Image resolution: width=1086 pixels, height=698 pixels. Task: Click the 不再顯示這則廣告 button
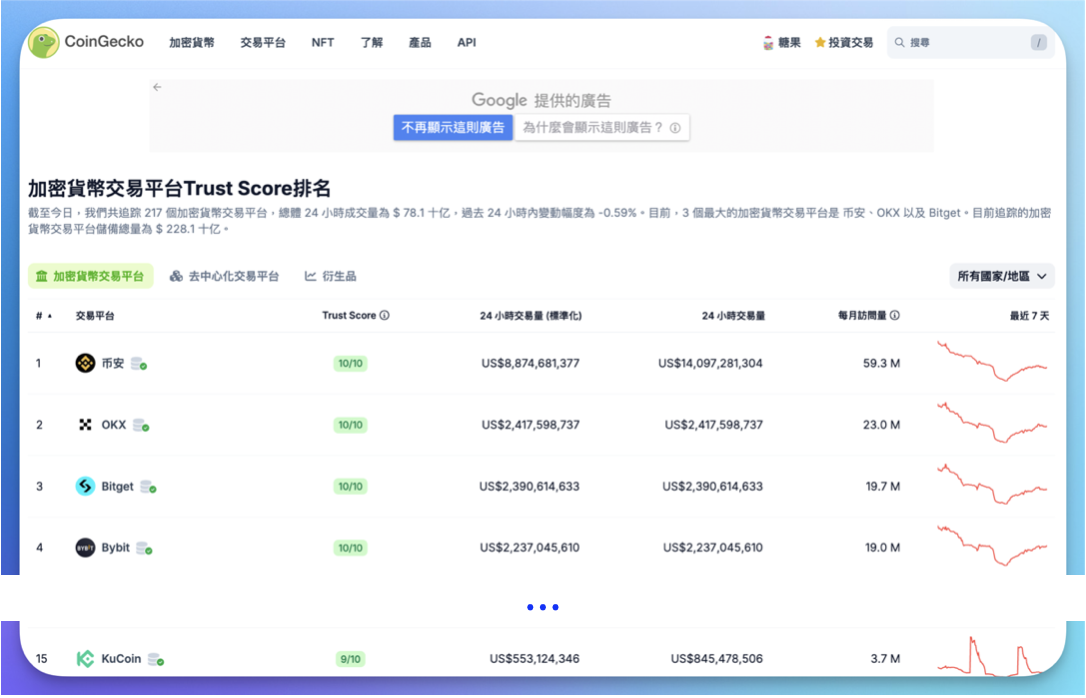[x=453, y=127]
